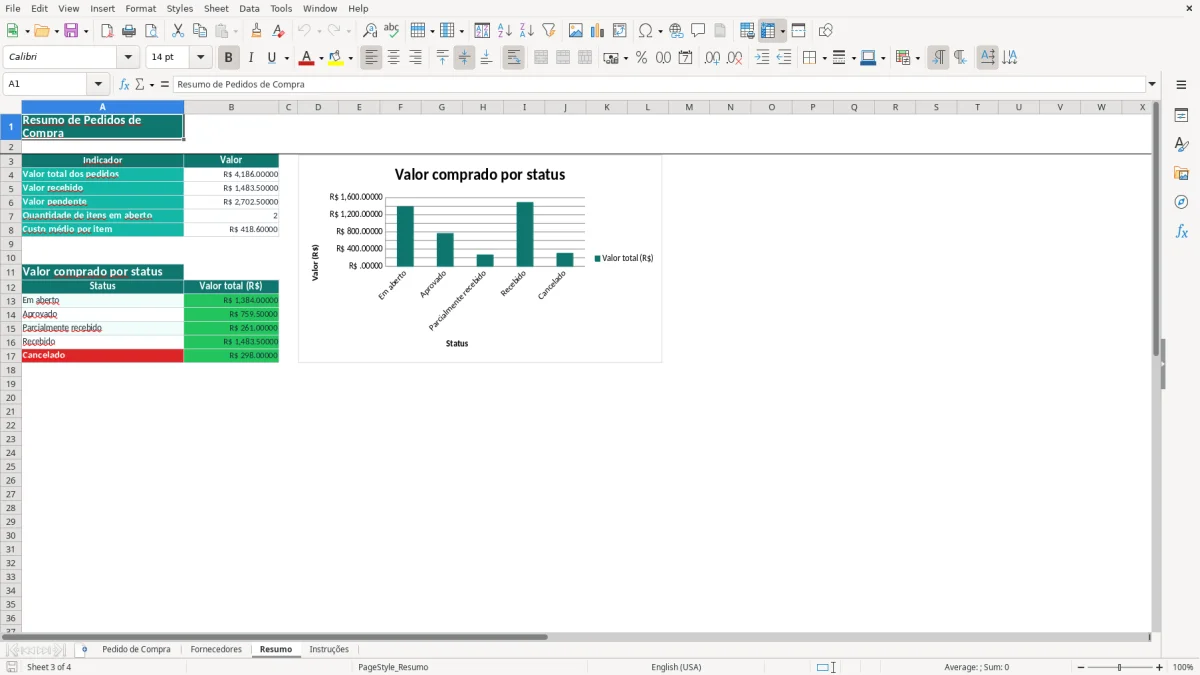Sort ascending with the A-Z arrow icon
The width and height of the screenshot is (1200, 675).
(505, 31)
